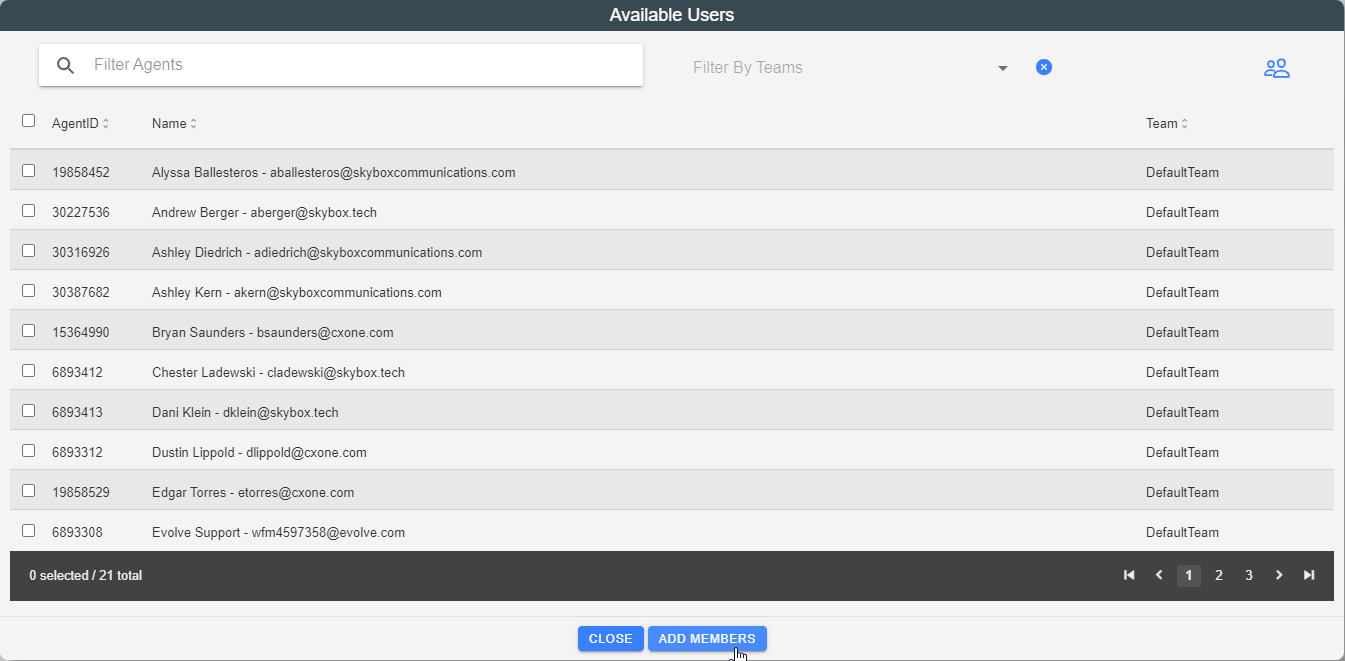The image size is (1345, 661).
Task: Click the CLOSE button
Action: (x=610, y=639)
